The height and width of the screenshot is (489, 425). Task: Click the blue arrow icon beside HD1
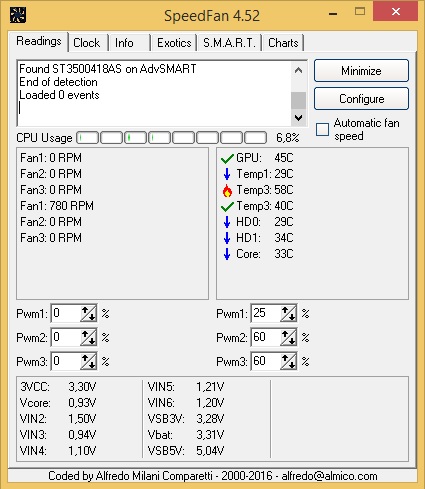coord(227,238)
